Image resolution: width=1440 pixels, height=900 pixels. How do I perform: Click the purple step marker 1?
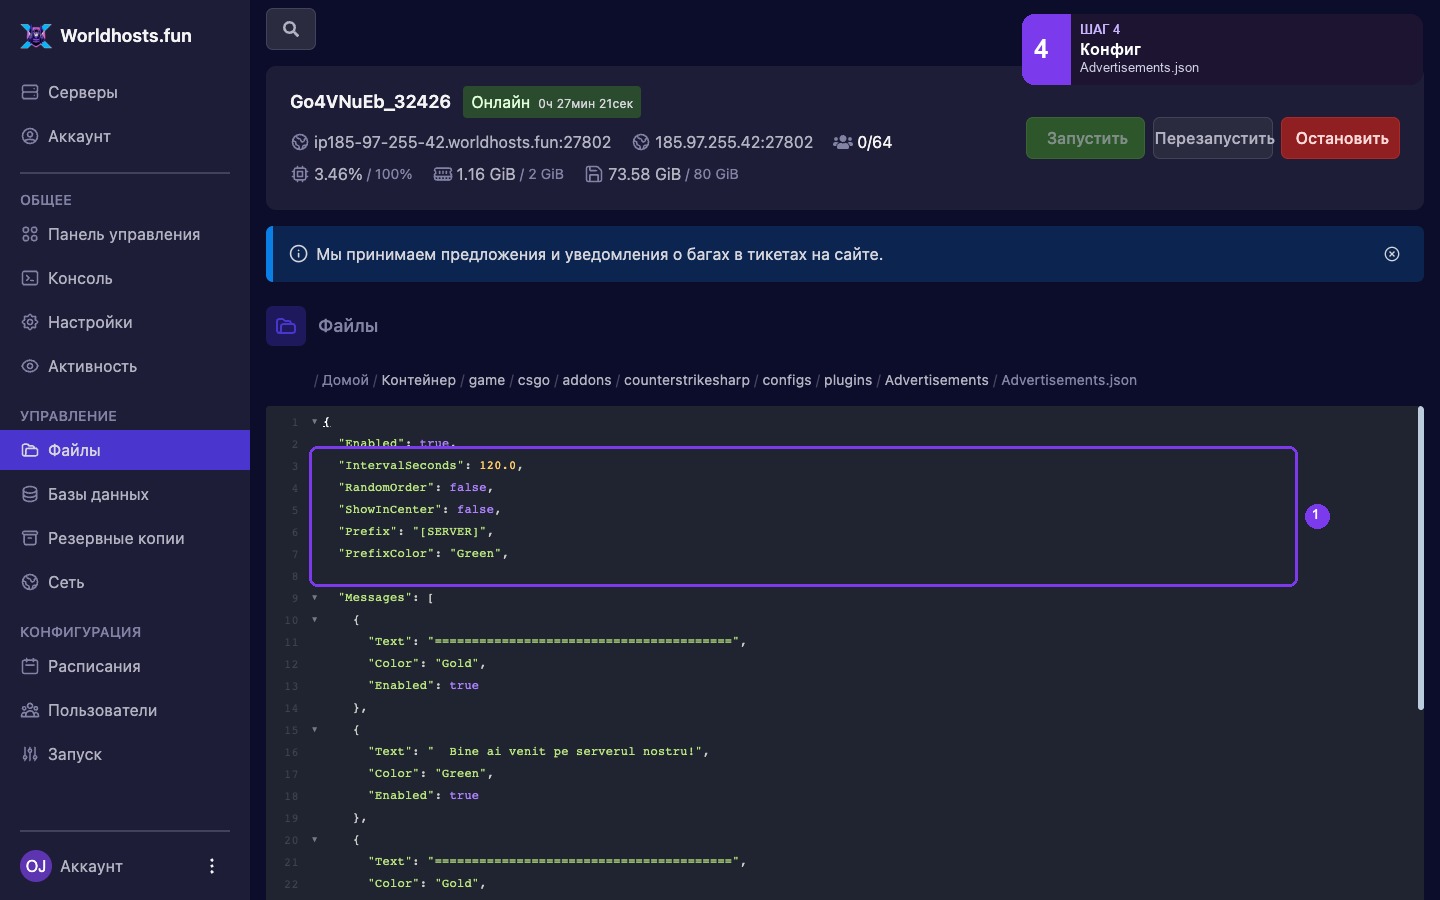click(1317, 516)
